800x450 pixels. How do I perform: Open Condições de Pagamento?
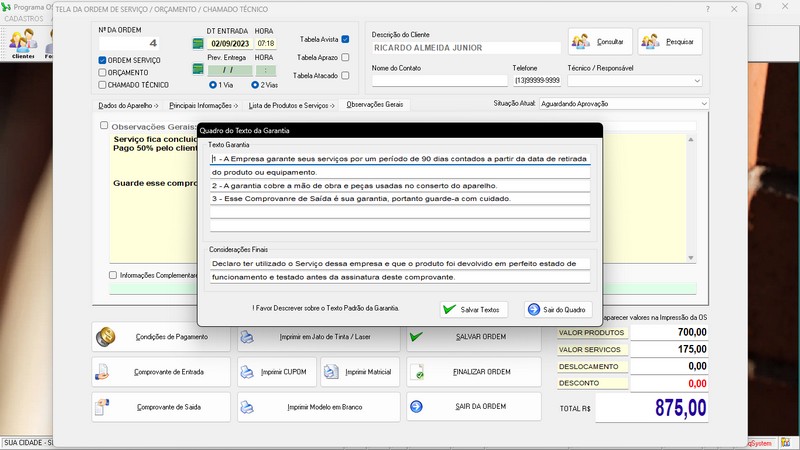[x=161, y=337]
